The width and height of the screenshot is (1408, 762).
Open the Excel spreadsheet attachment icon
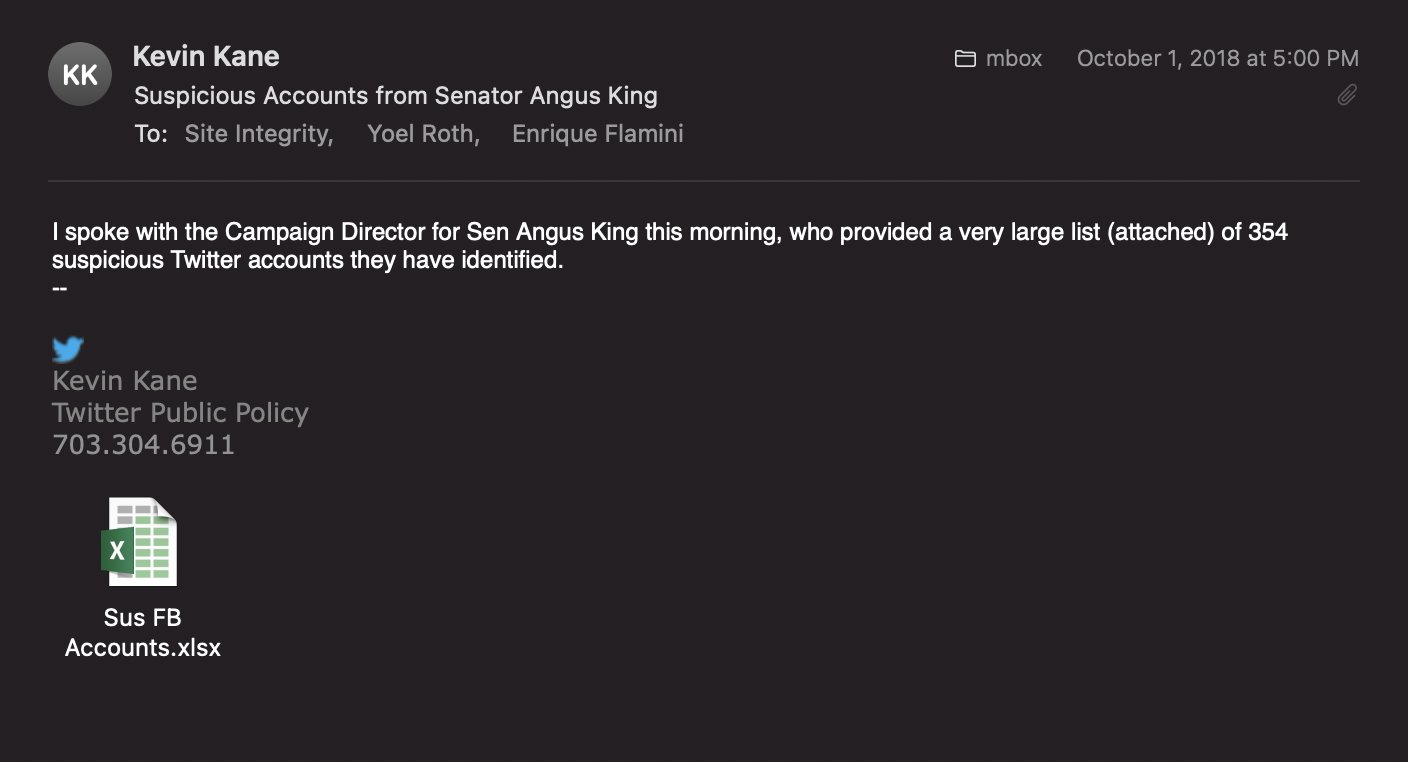140,541
